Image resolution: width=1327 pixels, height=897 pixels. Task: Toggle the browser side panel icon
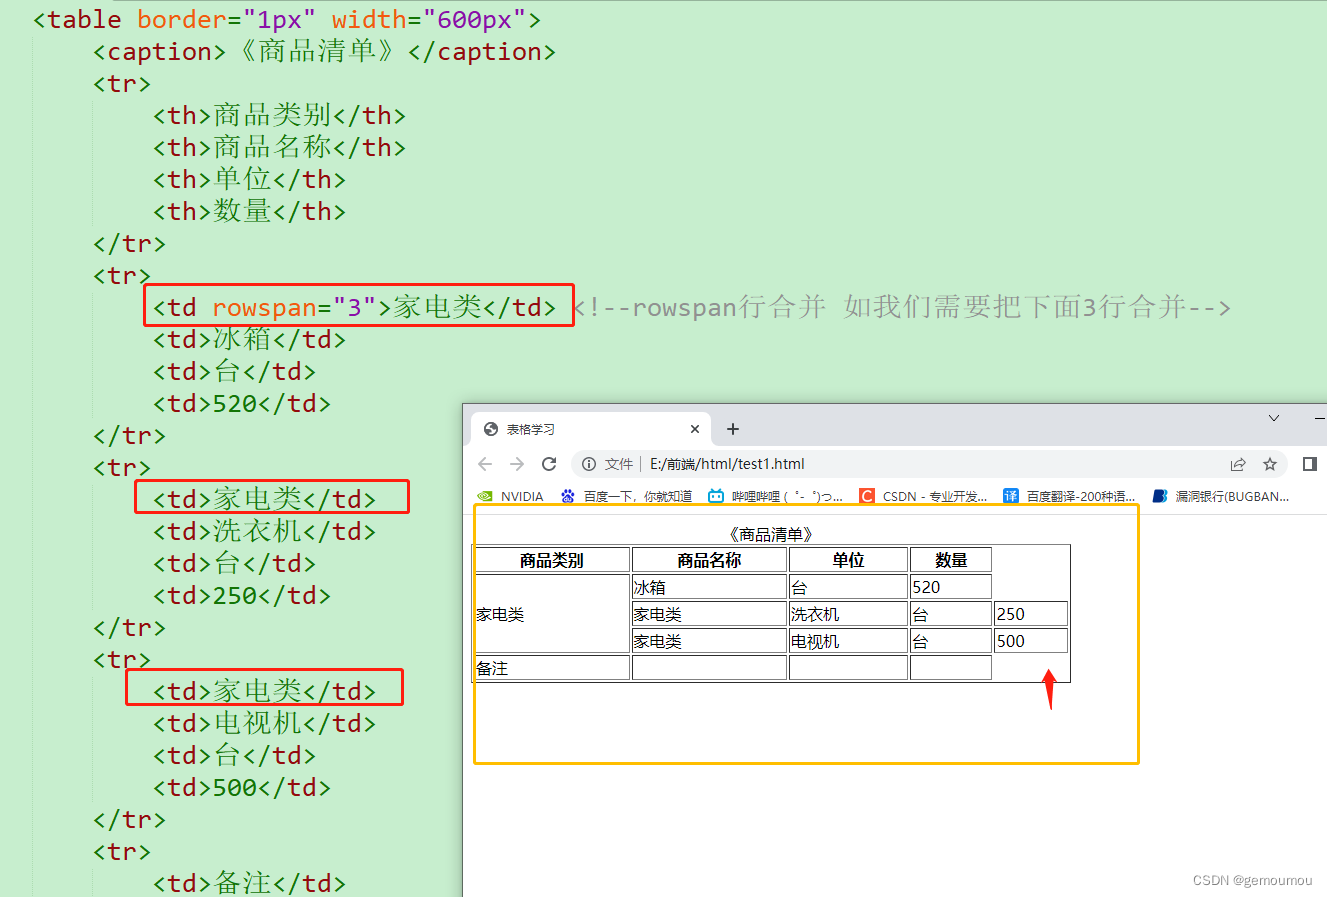1309,464
